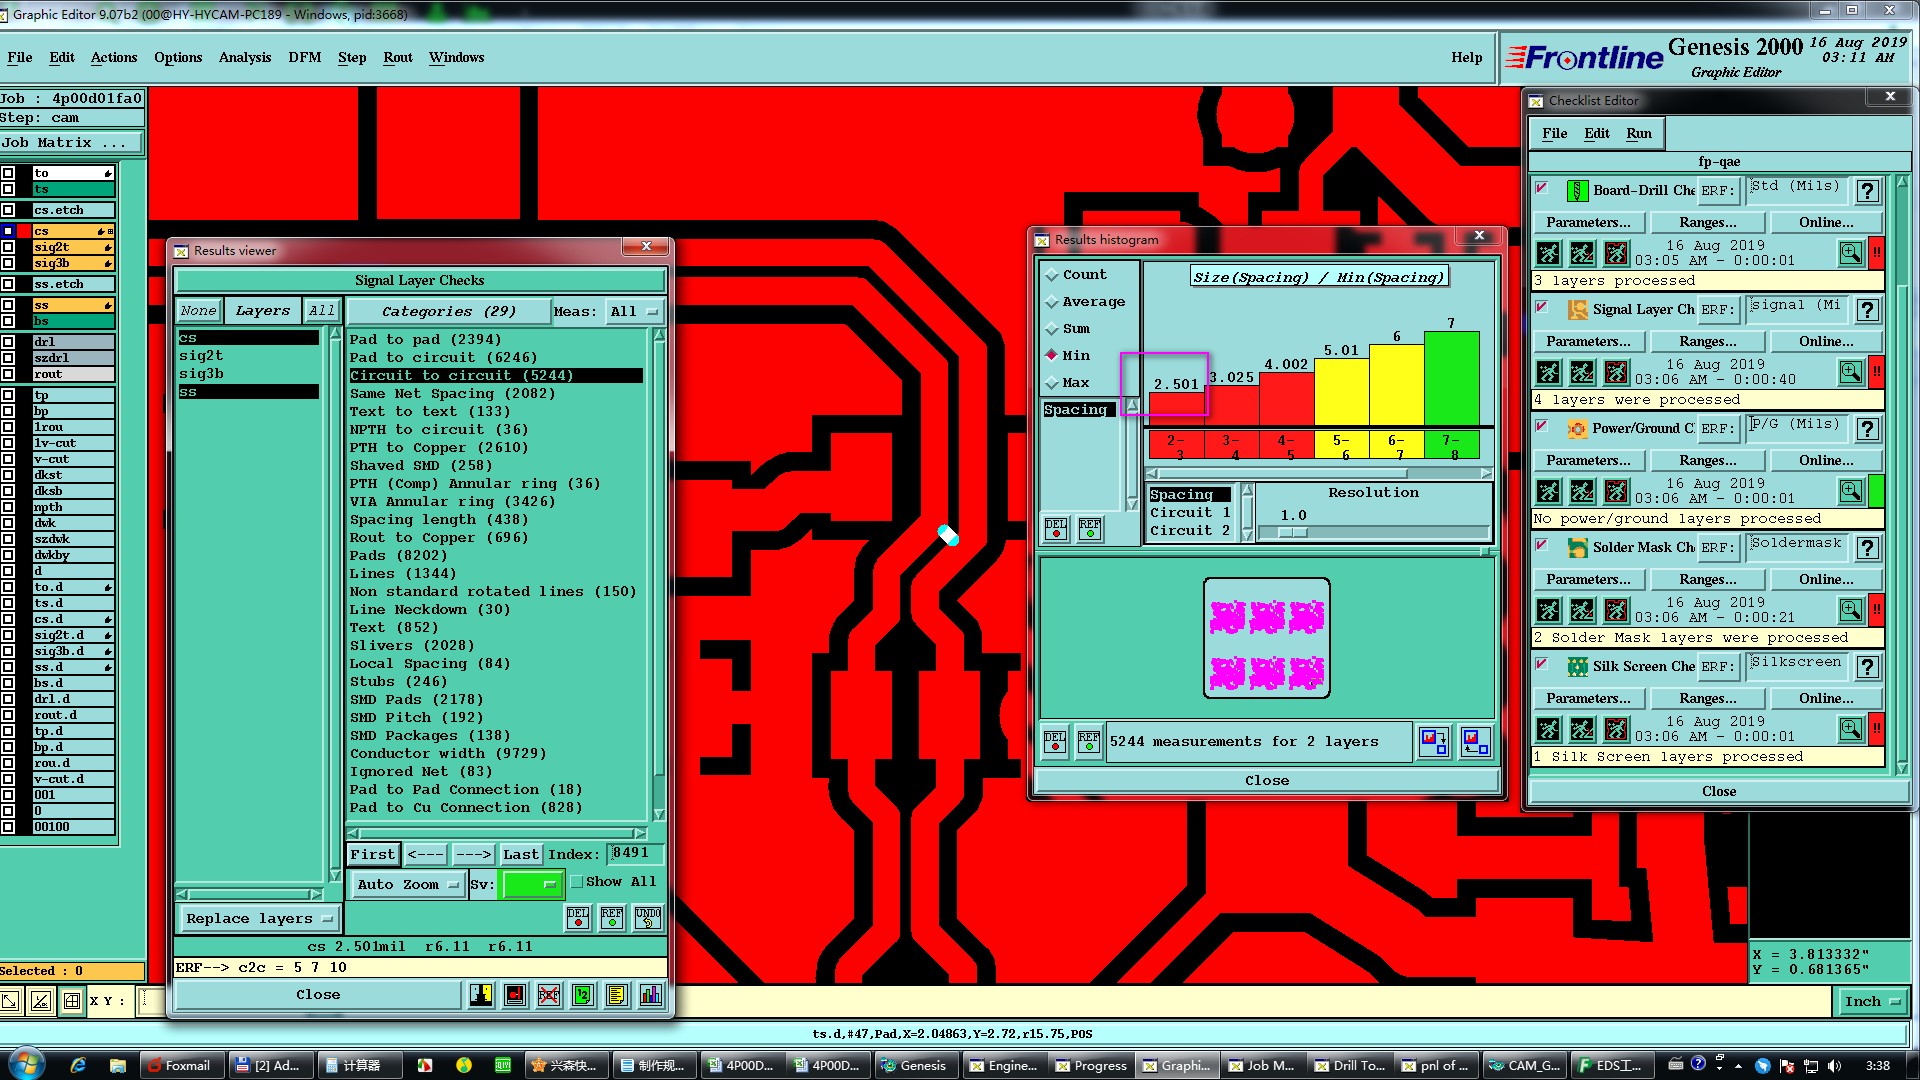Click the Index input field
The height and width of the screenshot is (1080, 1920).
tap(635, 853)
